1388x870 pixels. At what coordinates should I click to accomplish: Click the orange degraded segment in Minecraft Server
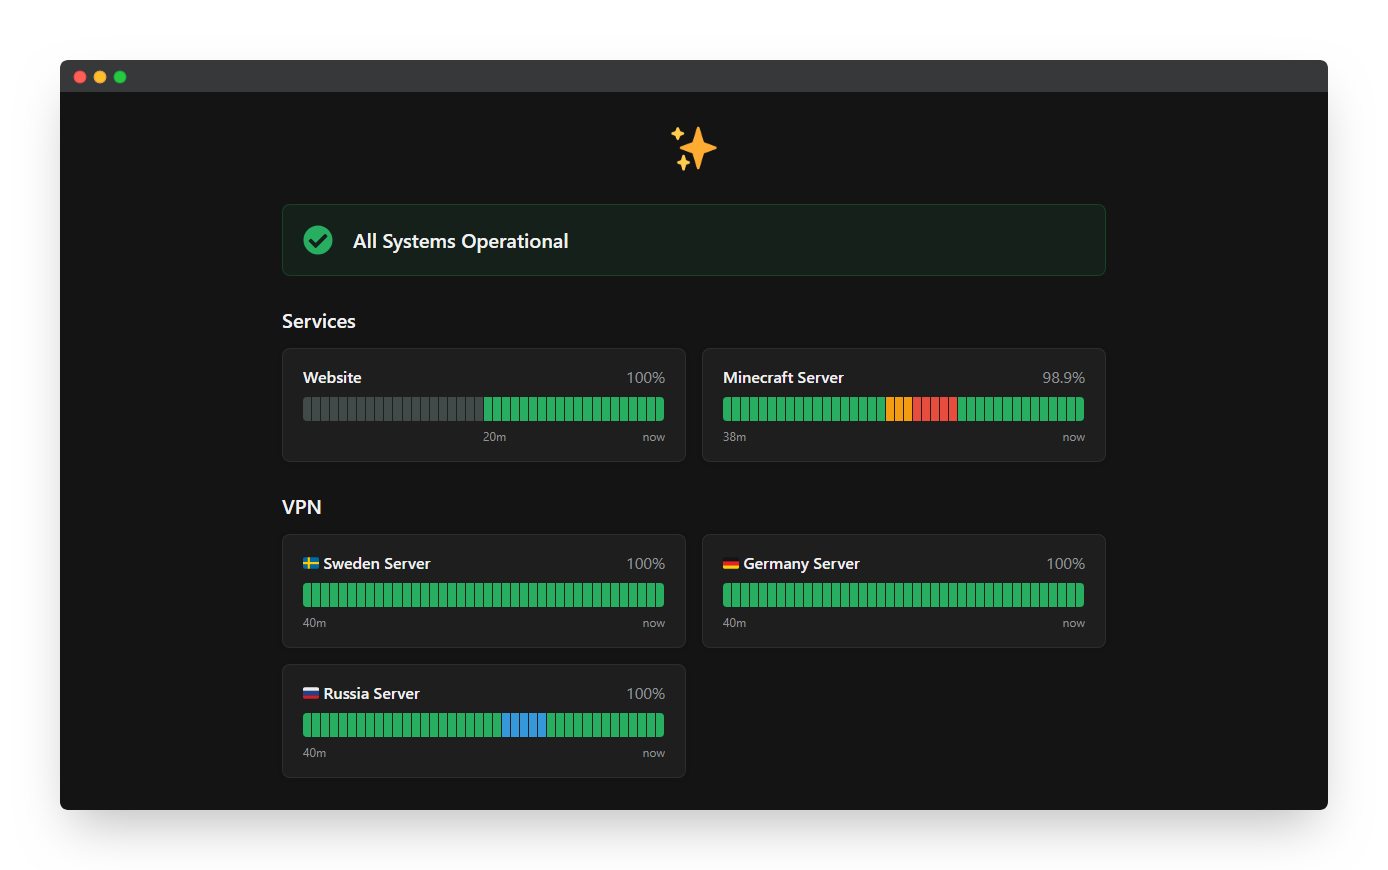[899, 409]
